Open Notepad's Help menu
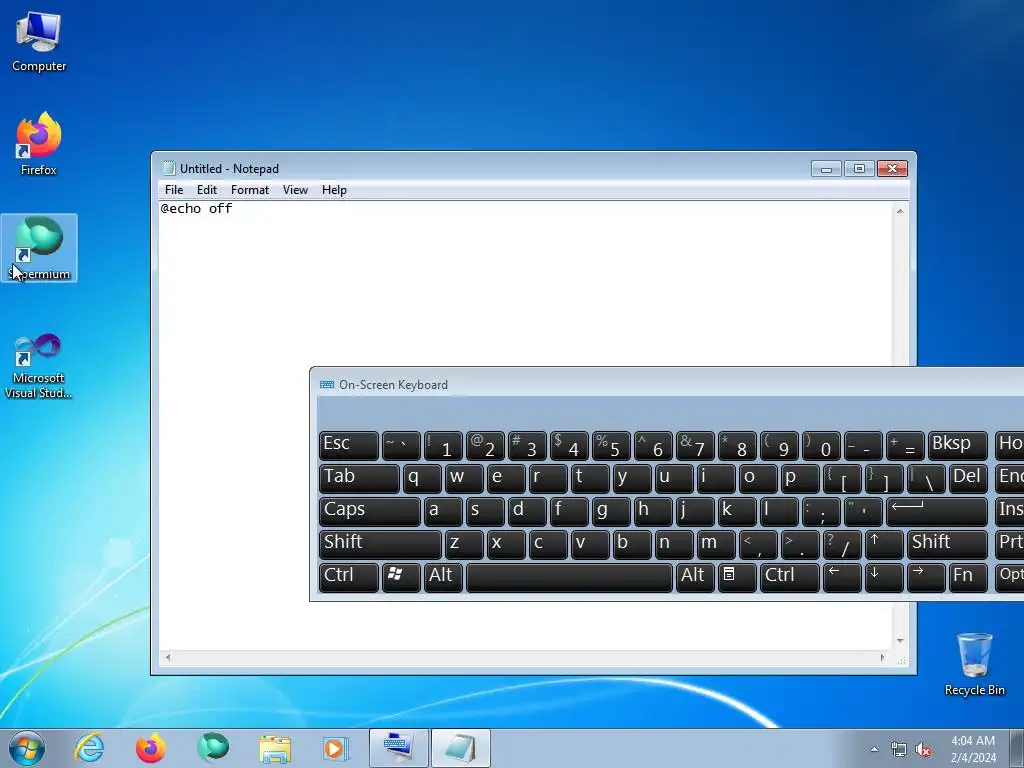Screen dimensions: 1024x768 coord(334,189)
